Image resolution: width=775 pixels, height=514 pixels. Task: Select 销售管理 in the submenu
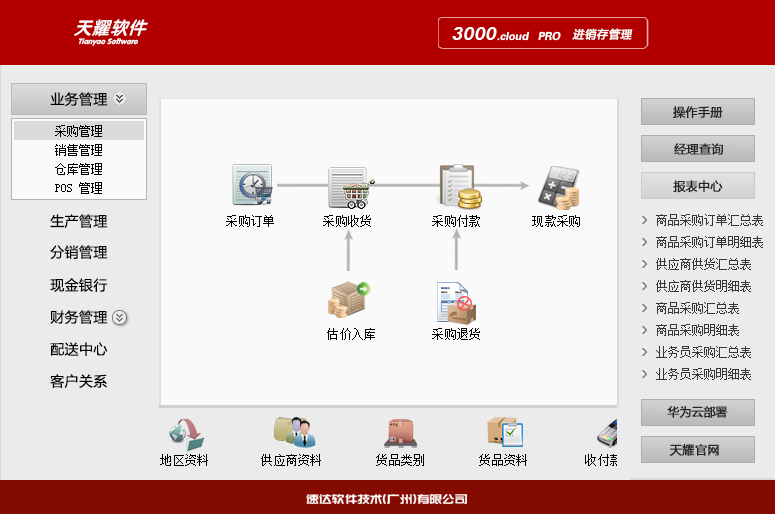pyautogui.click(x=79, y=150)
